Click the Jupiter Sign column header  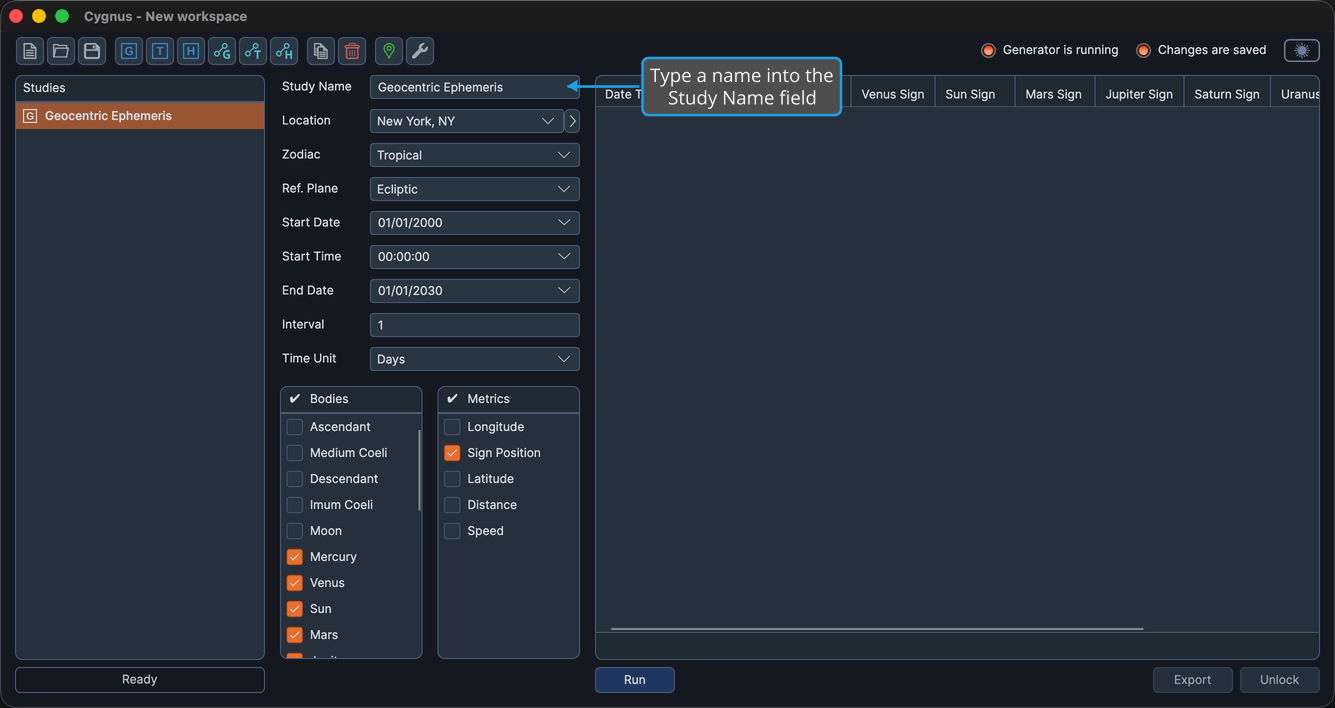pos(1139,94)
